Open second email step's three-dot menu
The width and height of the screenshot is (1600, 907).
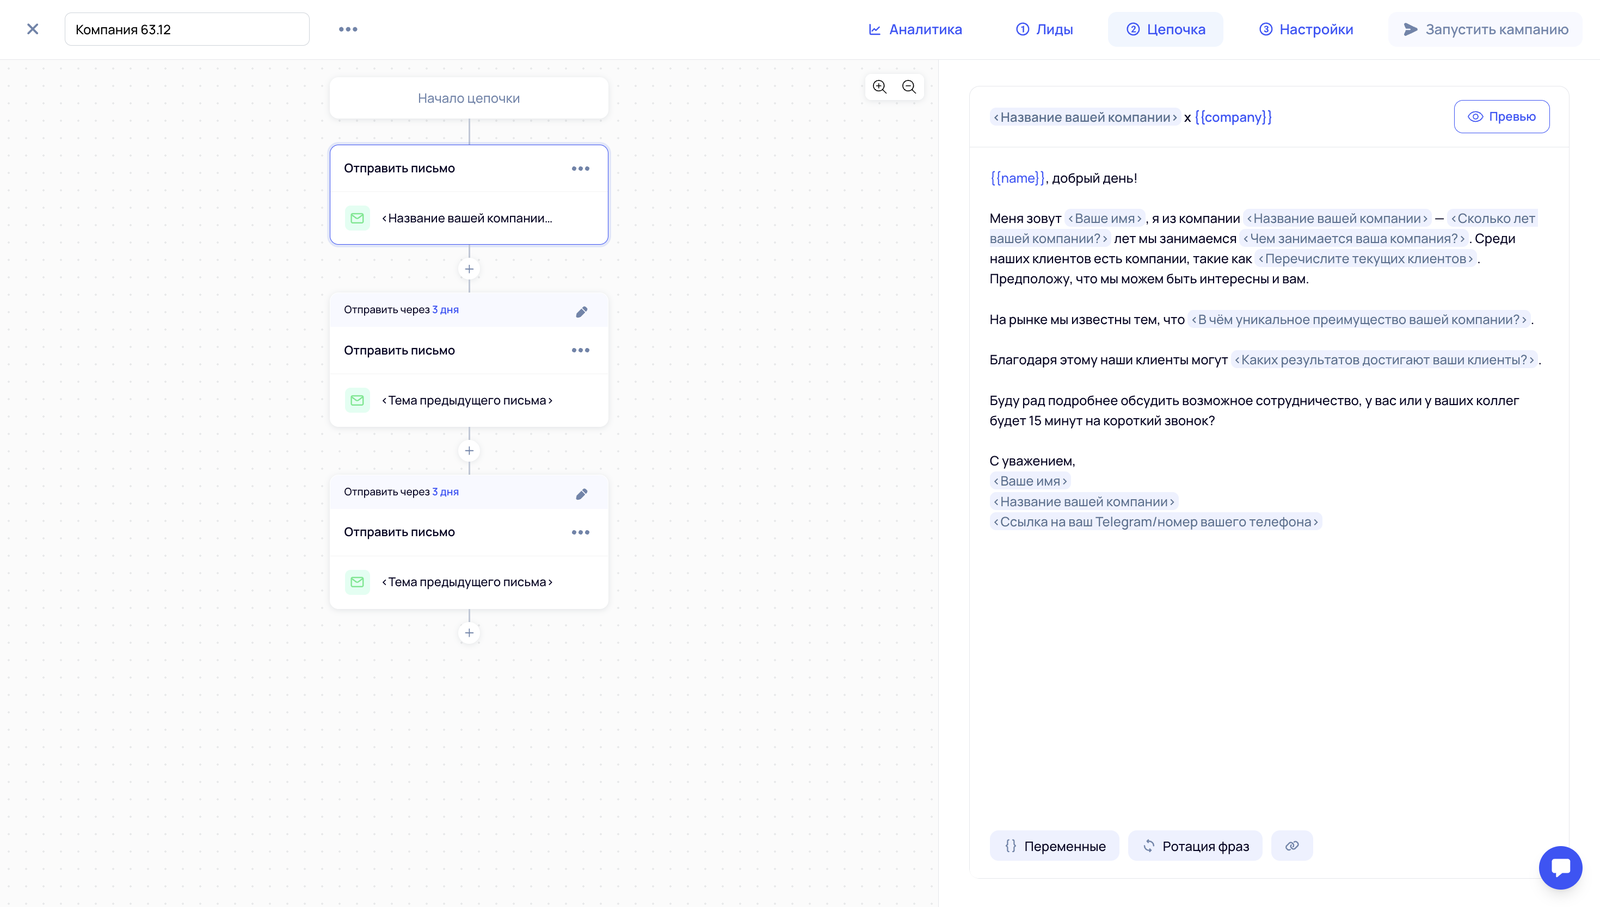coord(580,351)
